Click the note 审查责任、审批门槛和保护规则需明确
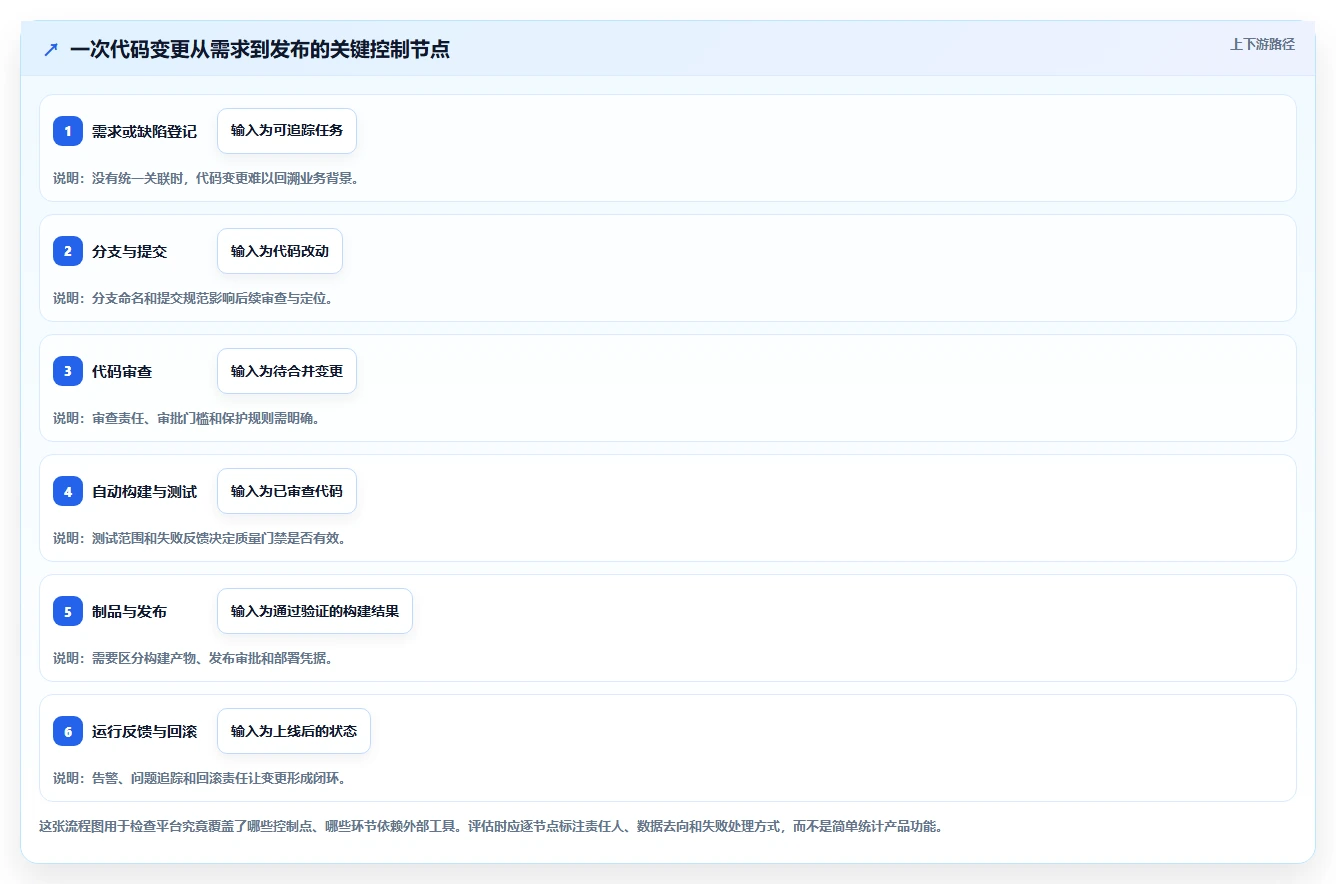 pos(187,418)
